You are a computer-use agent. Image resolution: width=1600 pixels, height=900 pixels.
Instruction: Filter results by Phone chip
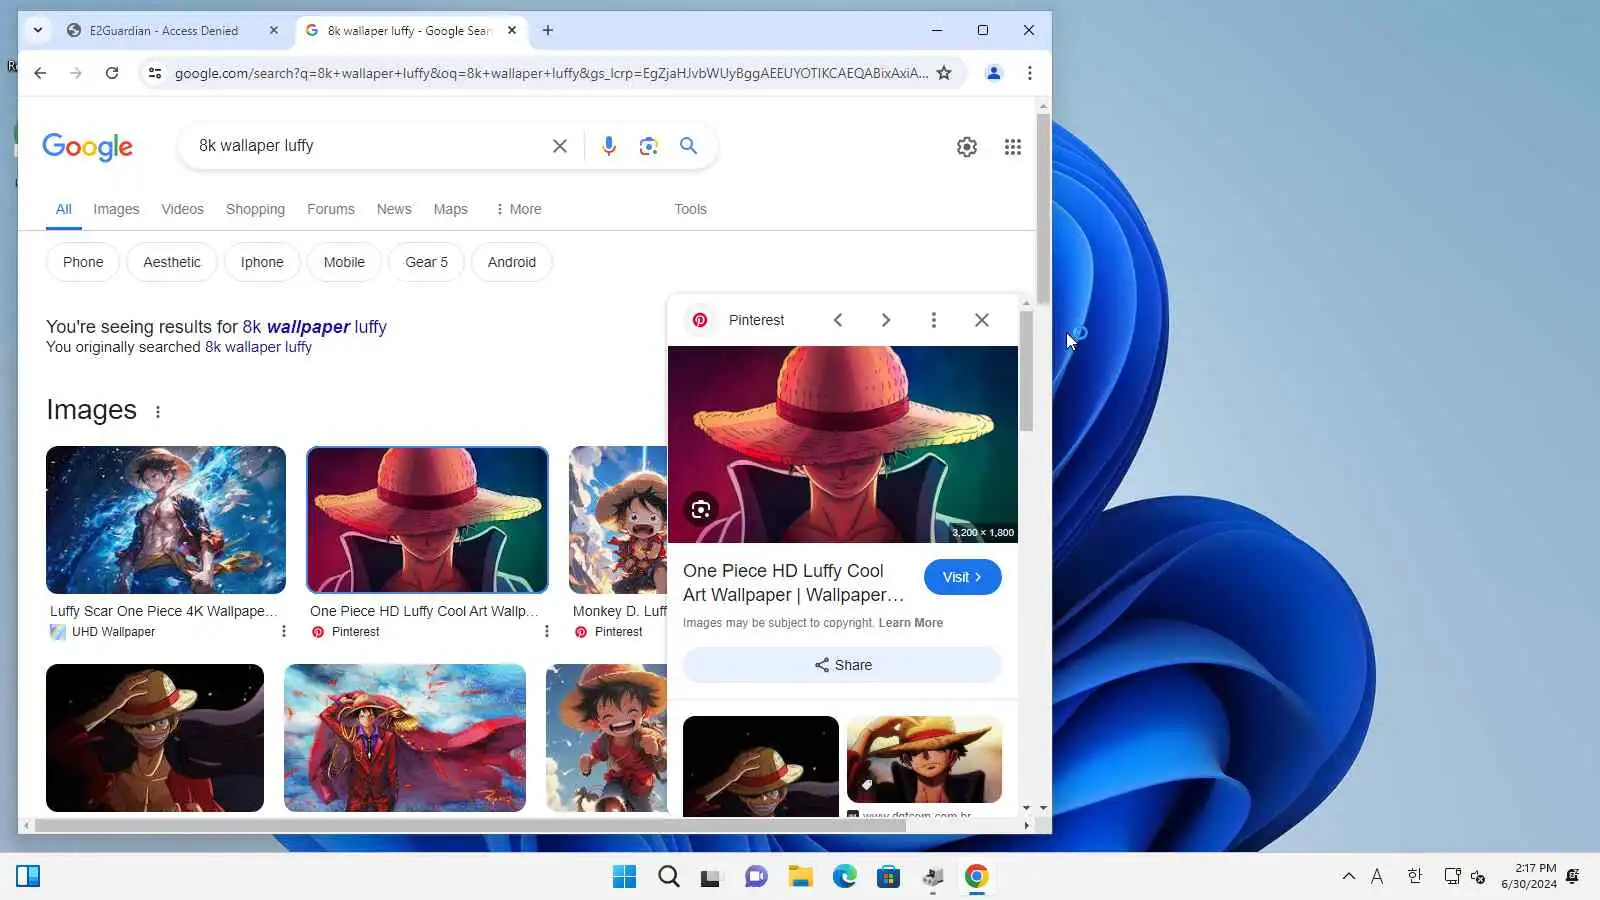tap(83, 262)
